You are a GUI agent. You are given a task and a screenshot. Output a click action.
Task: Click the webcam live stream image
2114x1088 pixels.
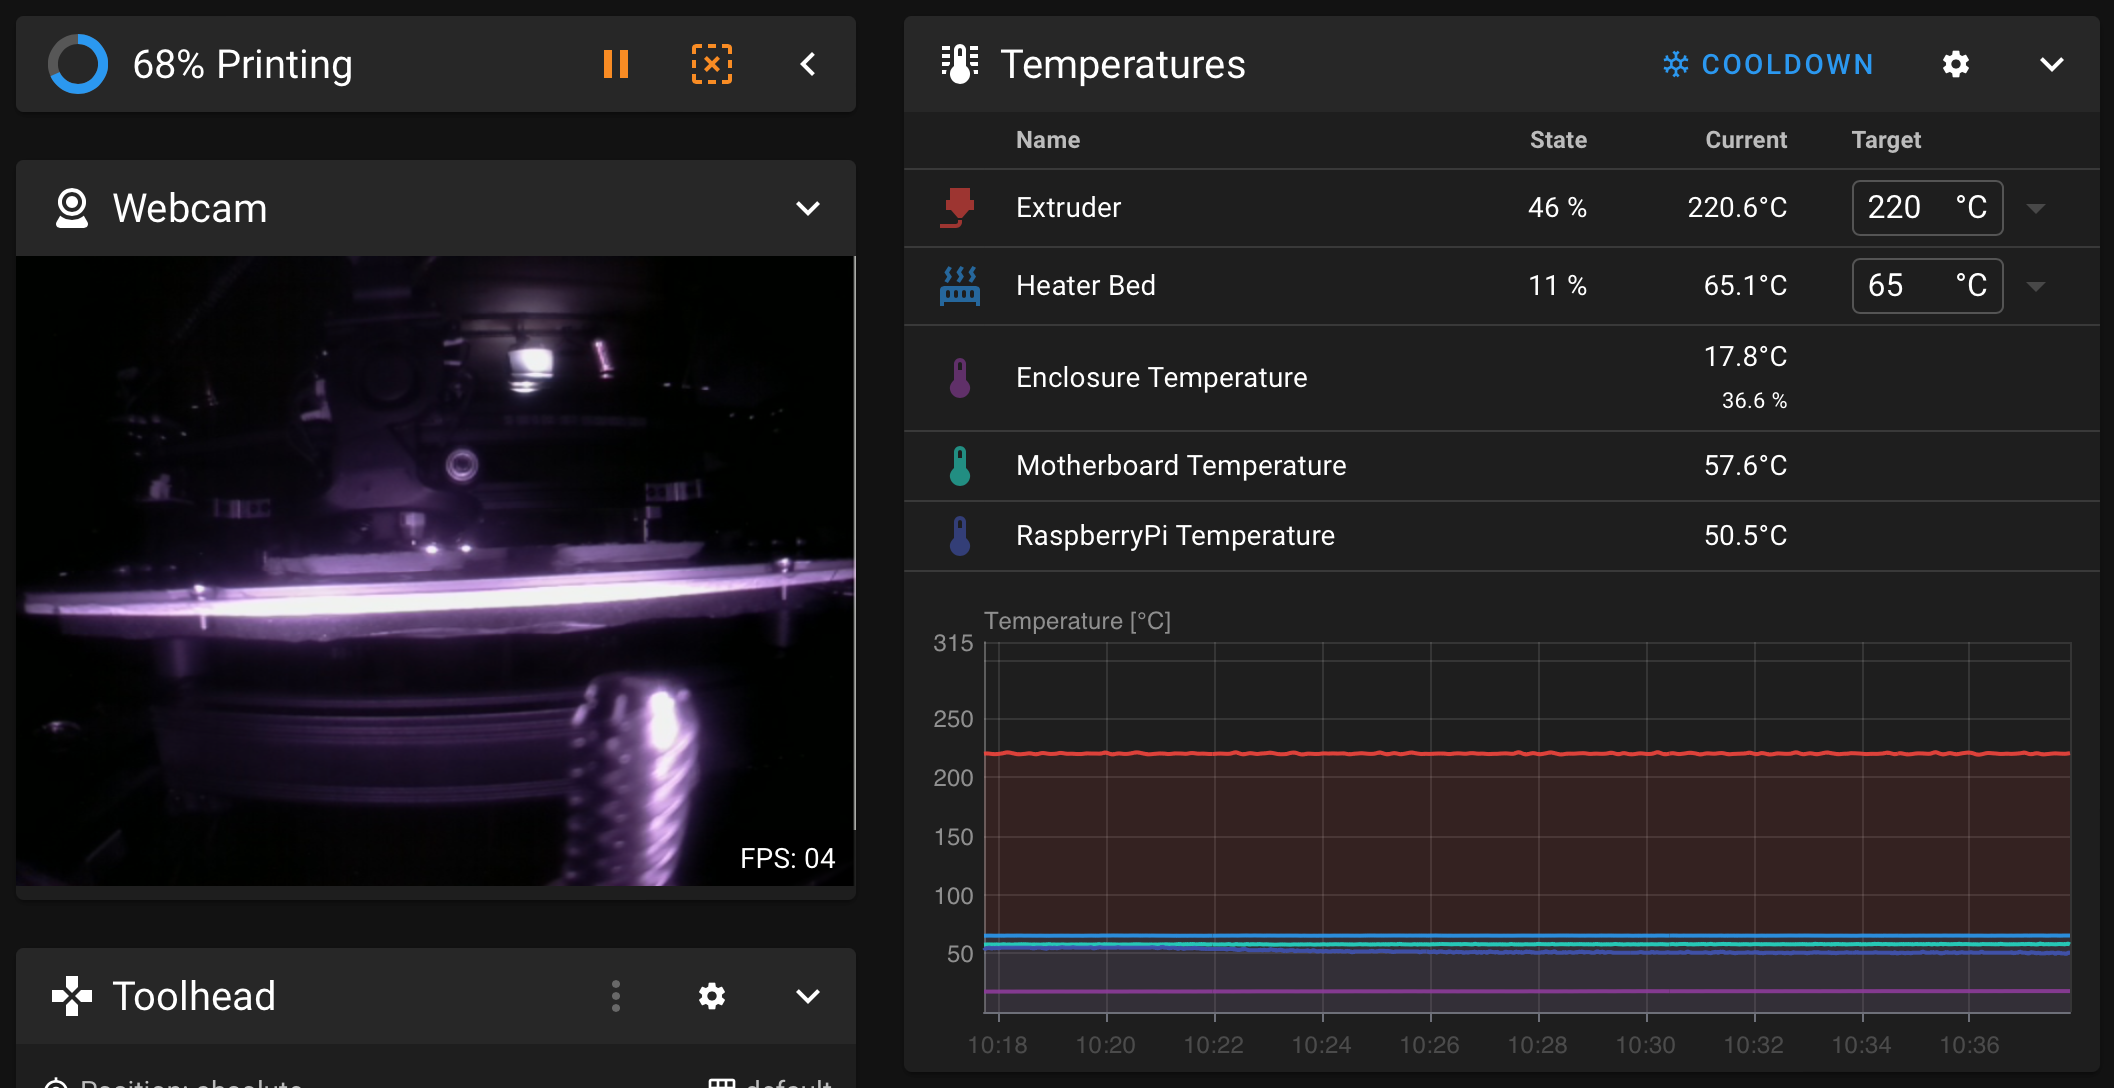point(435,570)
